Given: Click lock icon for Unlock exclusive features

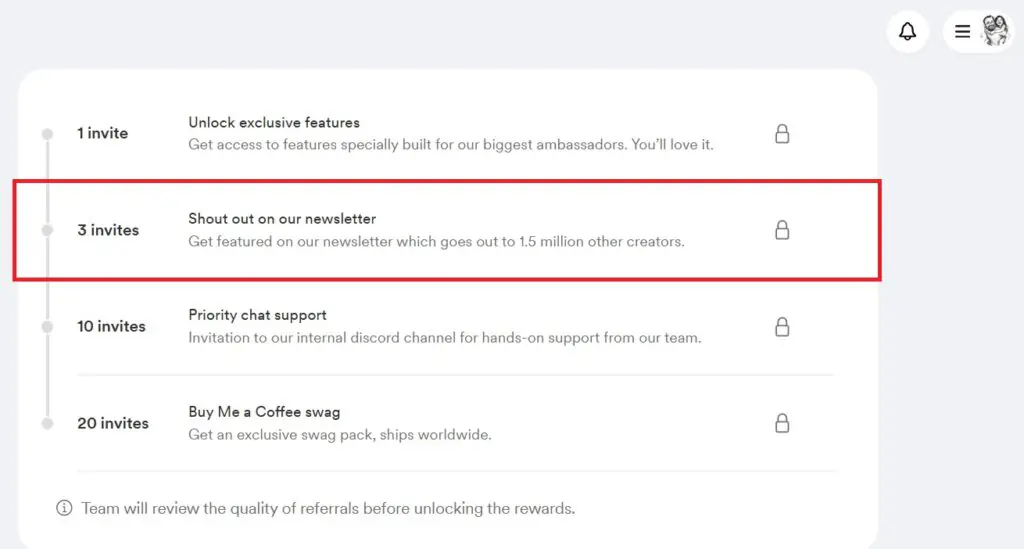Looking at the screenshot, I should [782, 134].
